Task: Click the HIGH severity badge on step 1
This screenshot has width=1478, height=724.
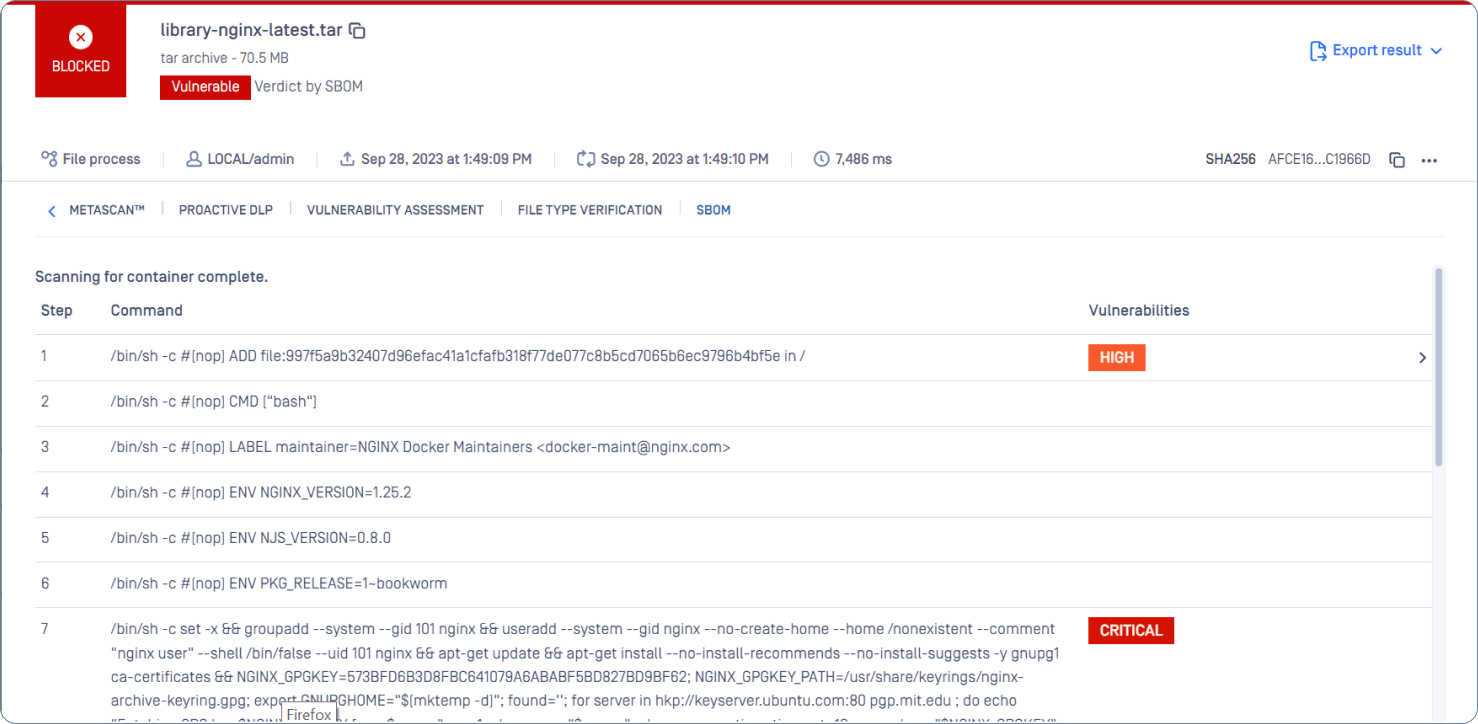Action: point(1116,358)
